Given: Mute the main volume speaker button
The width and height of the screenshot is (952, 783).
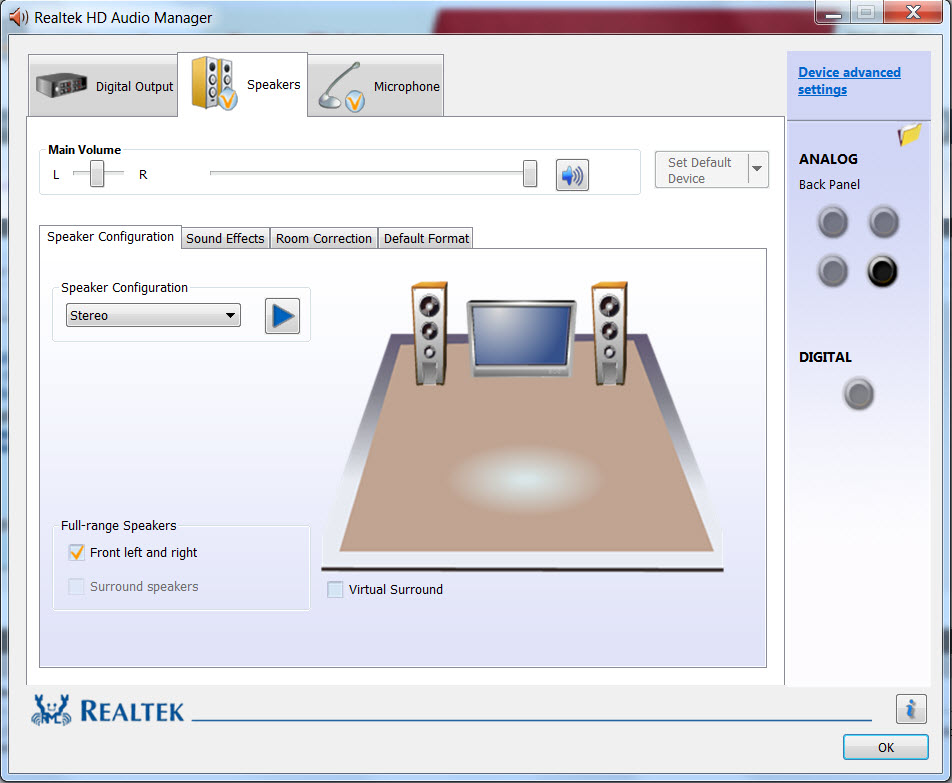Looking at the screenshot, I should (x=572, y=175).
